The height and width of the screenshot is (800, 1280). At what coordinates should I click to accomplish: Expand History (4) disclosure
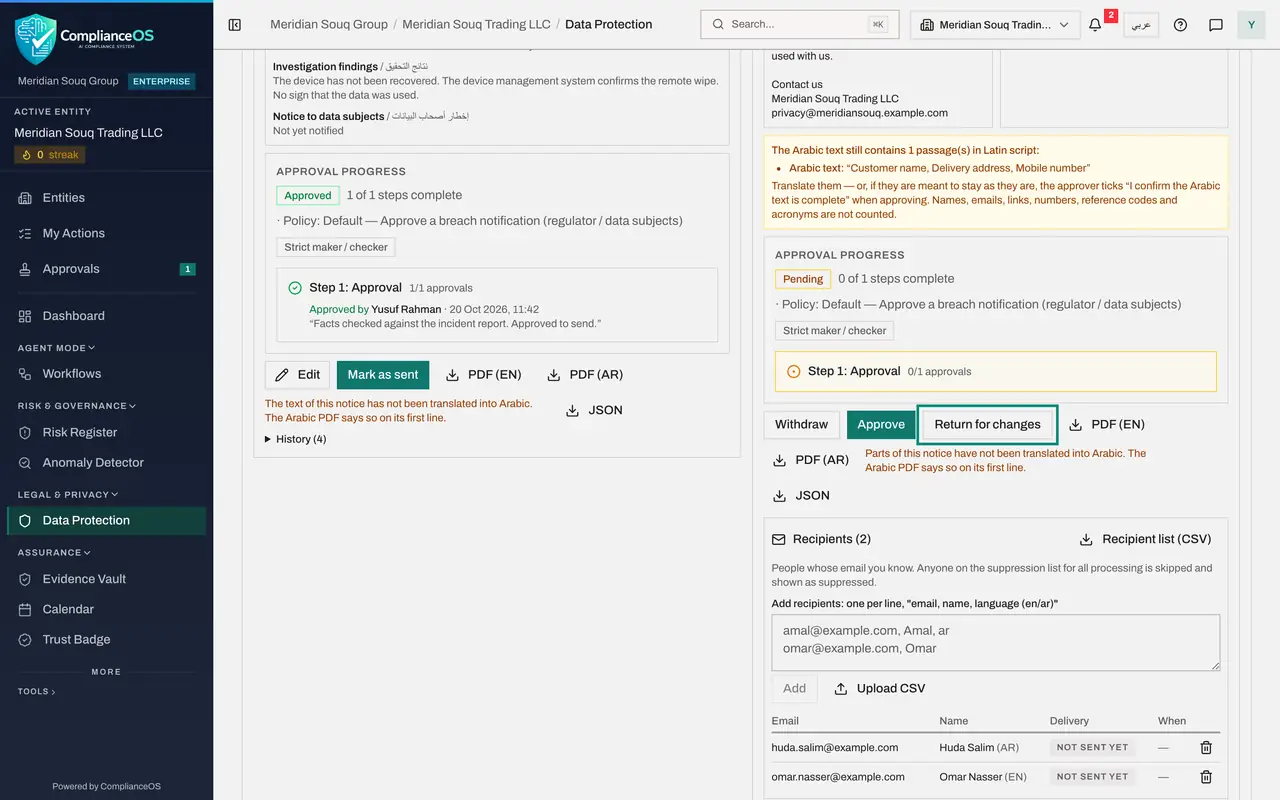(x=295, y=439)
